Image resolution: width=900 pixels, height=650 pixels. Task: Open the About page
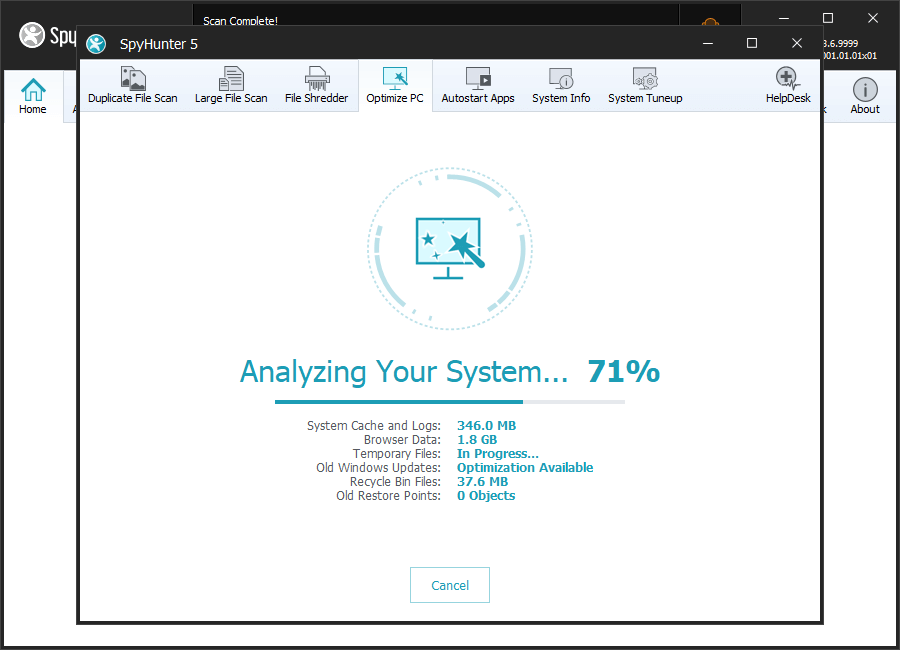(x=865, y=97)
